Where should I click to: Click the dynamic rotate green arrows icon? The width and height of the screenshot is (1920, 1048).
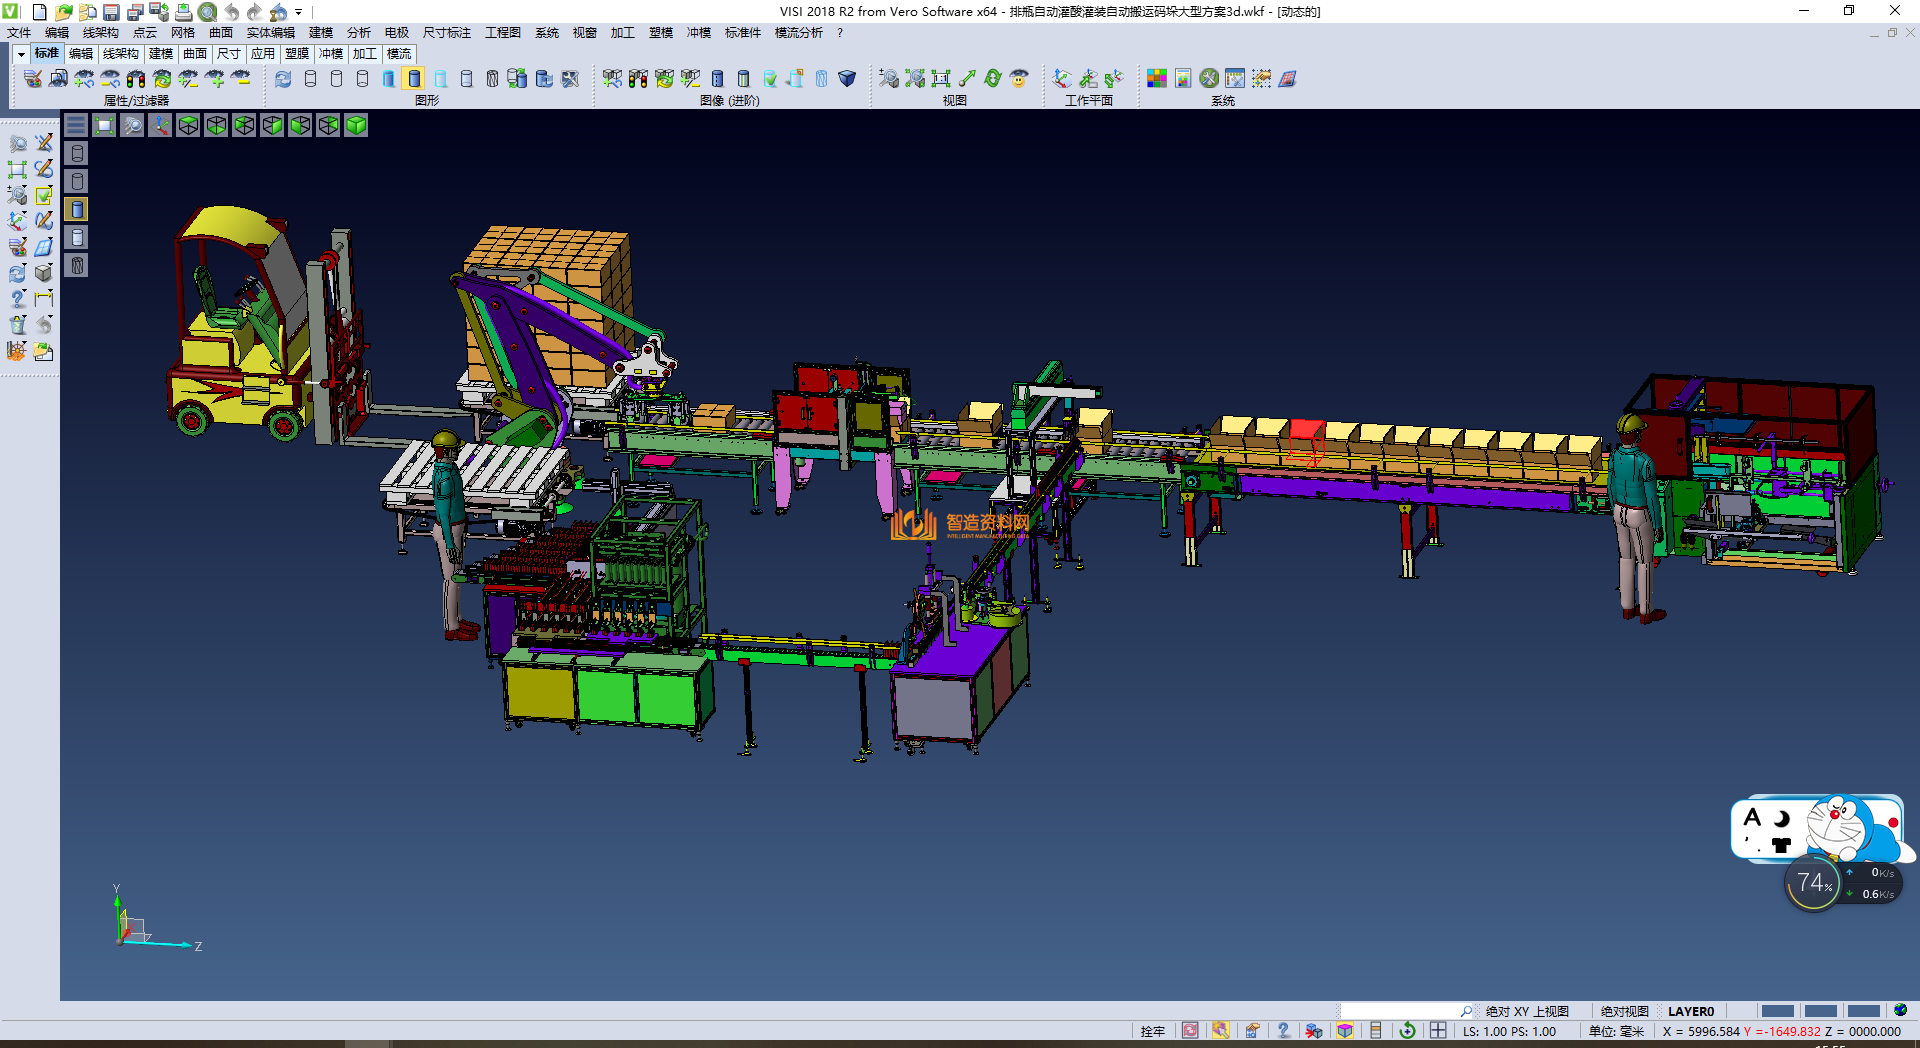(993, 78)
